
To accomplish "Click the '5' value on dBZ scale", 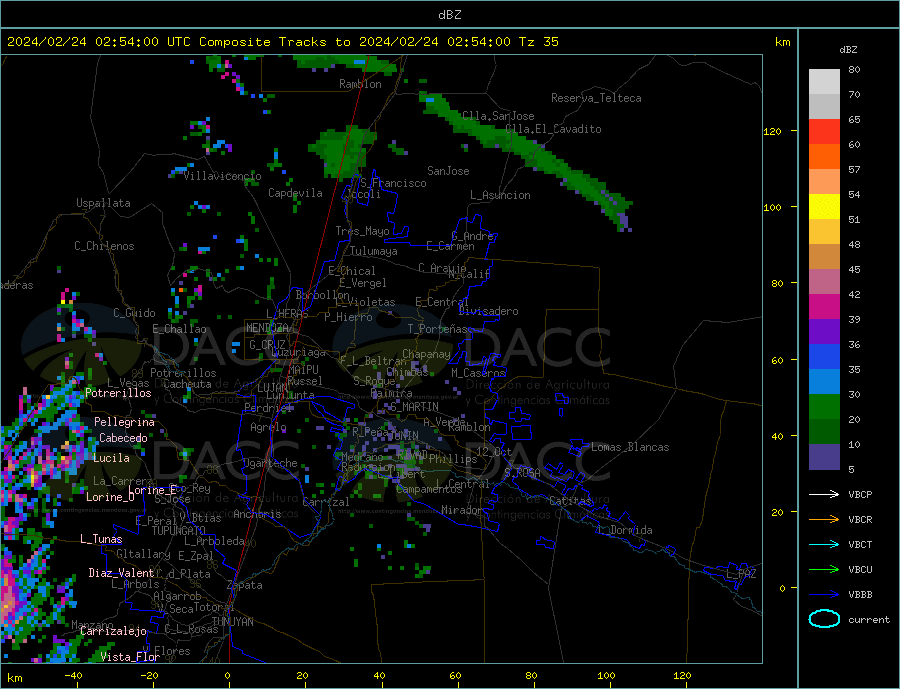I will [x=851, y=469].
